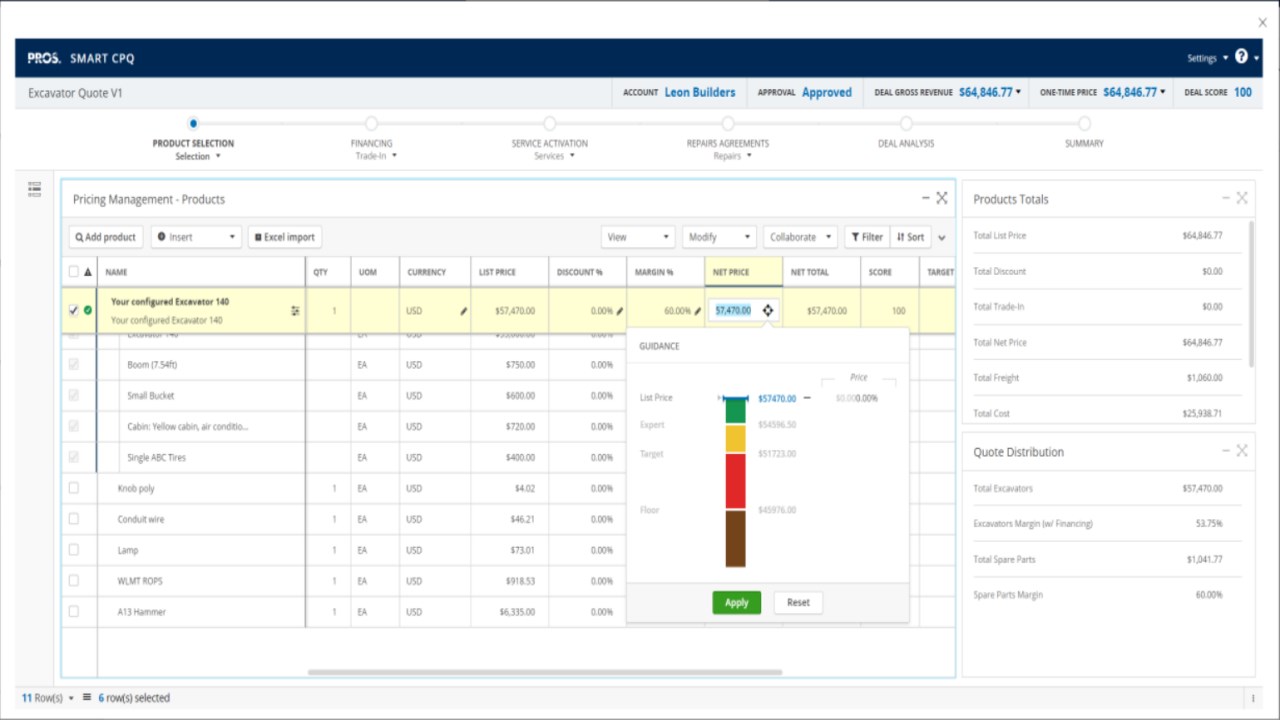Close the Products Totals panel

tap(1242, 198)
